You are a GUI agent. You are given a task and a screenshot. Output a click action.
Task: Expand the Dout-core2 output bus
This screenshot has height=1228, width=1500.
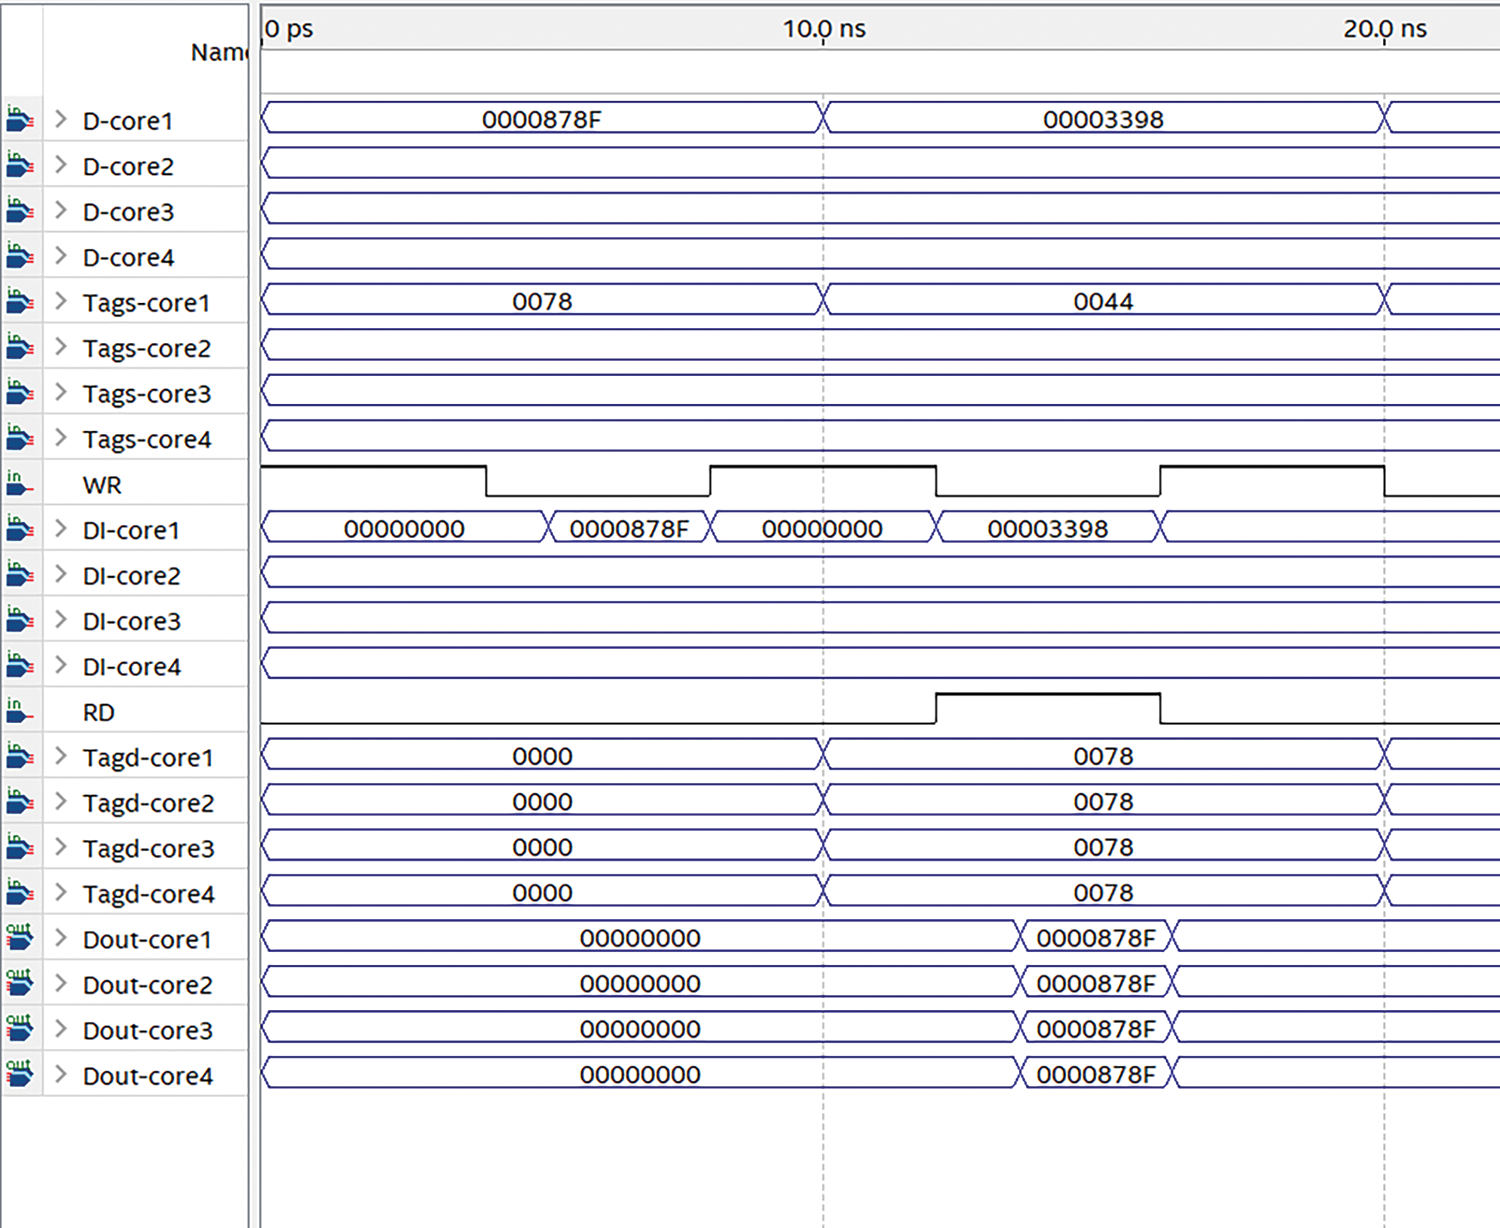[x=61, y=984]
